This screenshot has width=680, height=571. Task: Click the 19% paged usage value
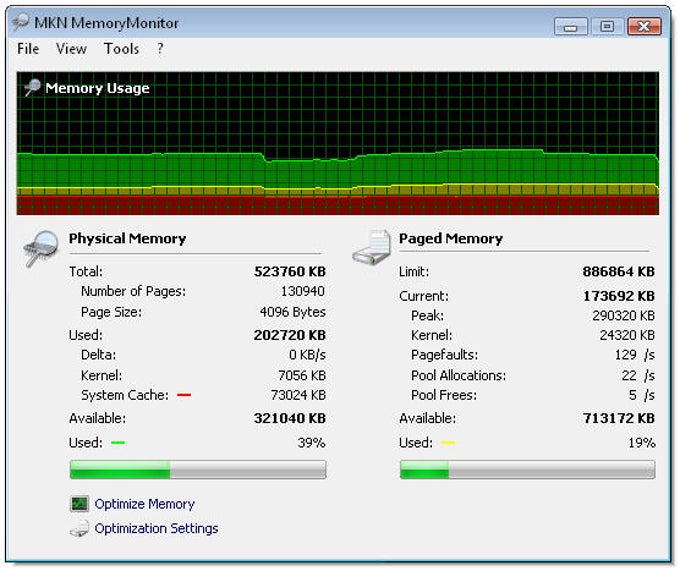[x=642, y=443]
